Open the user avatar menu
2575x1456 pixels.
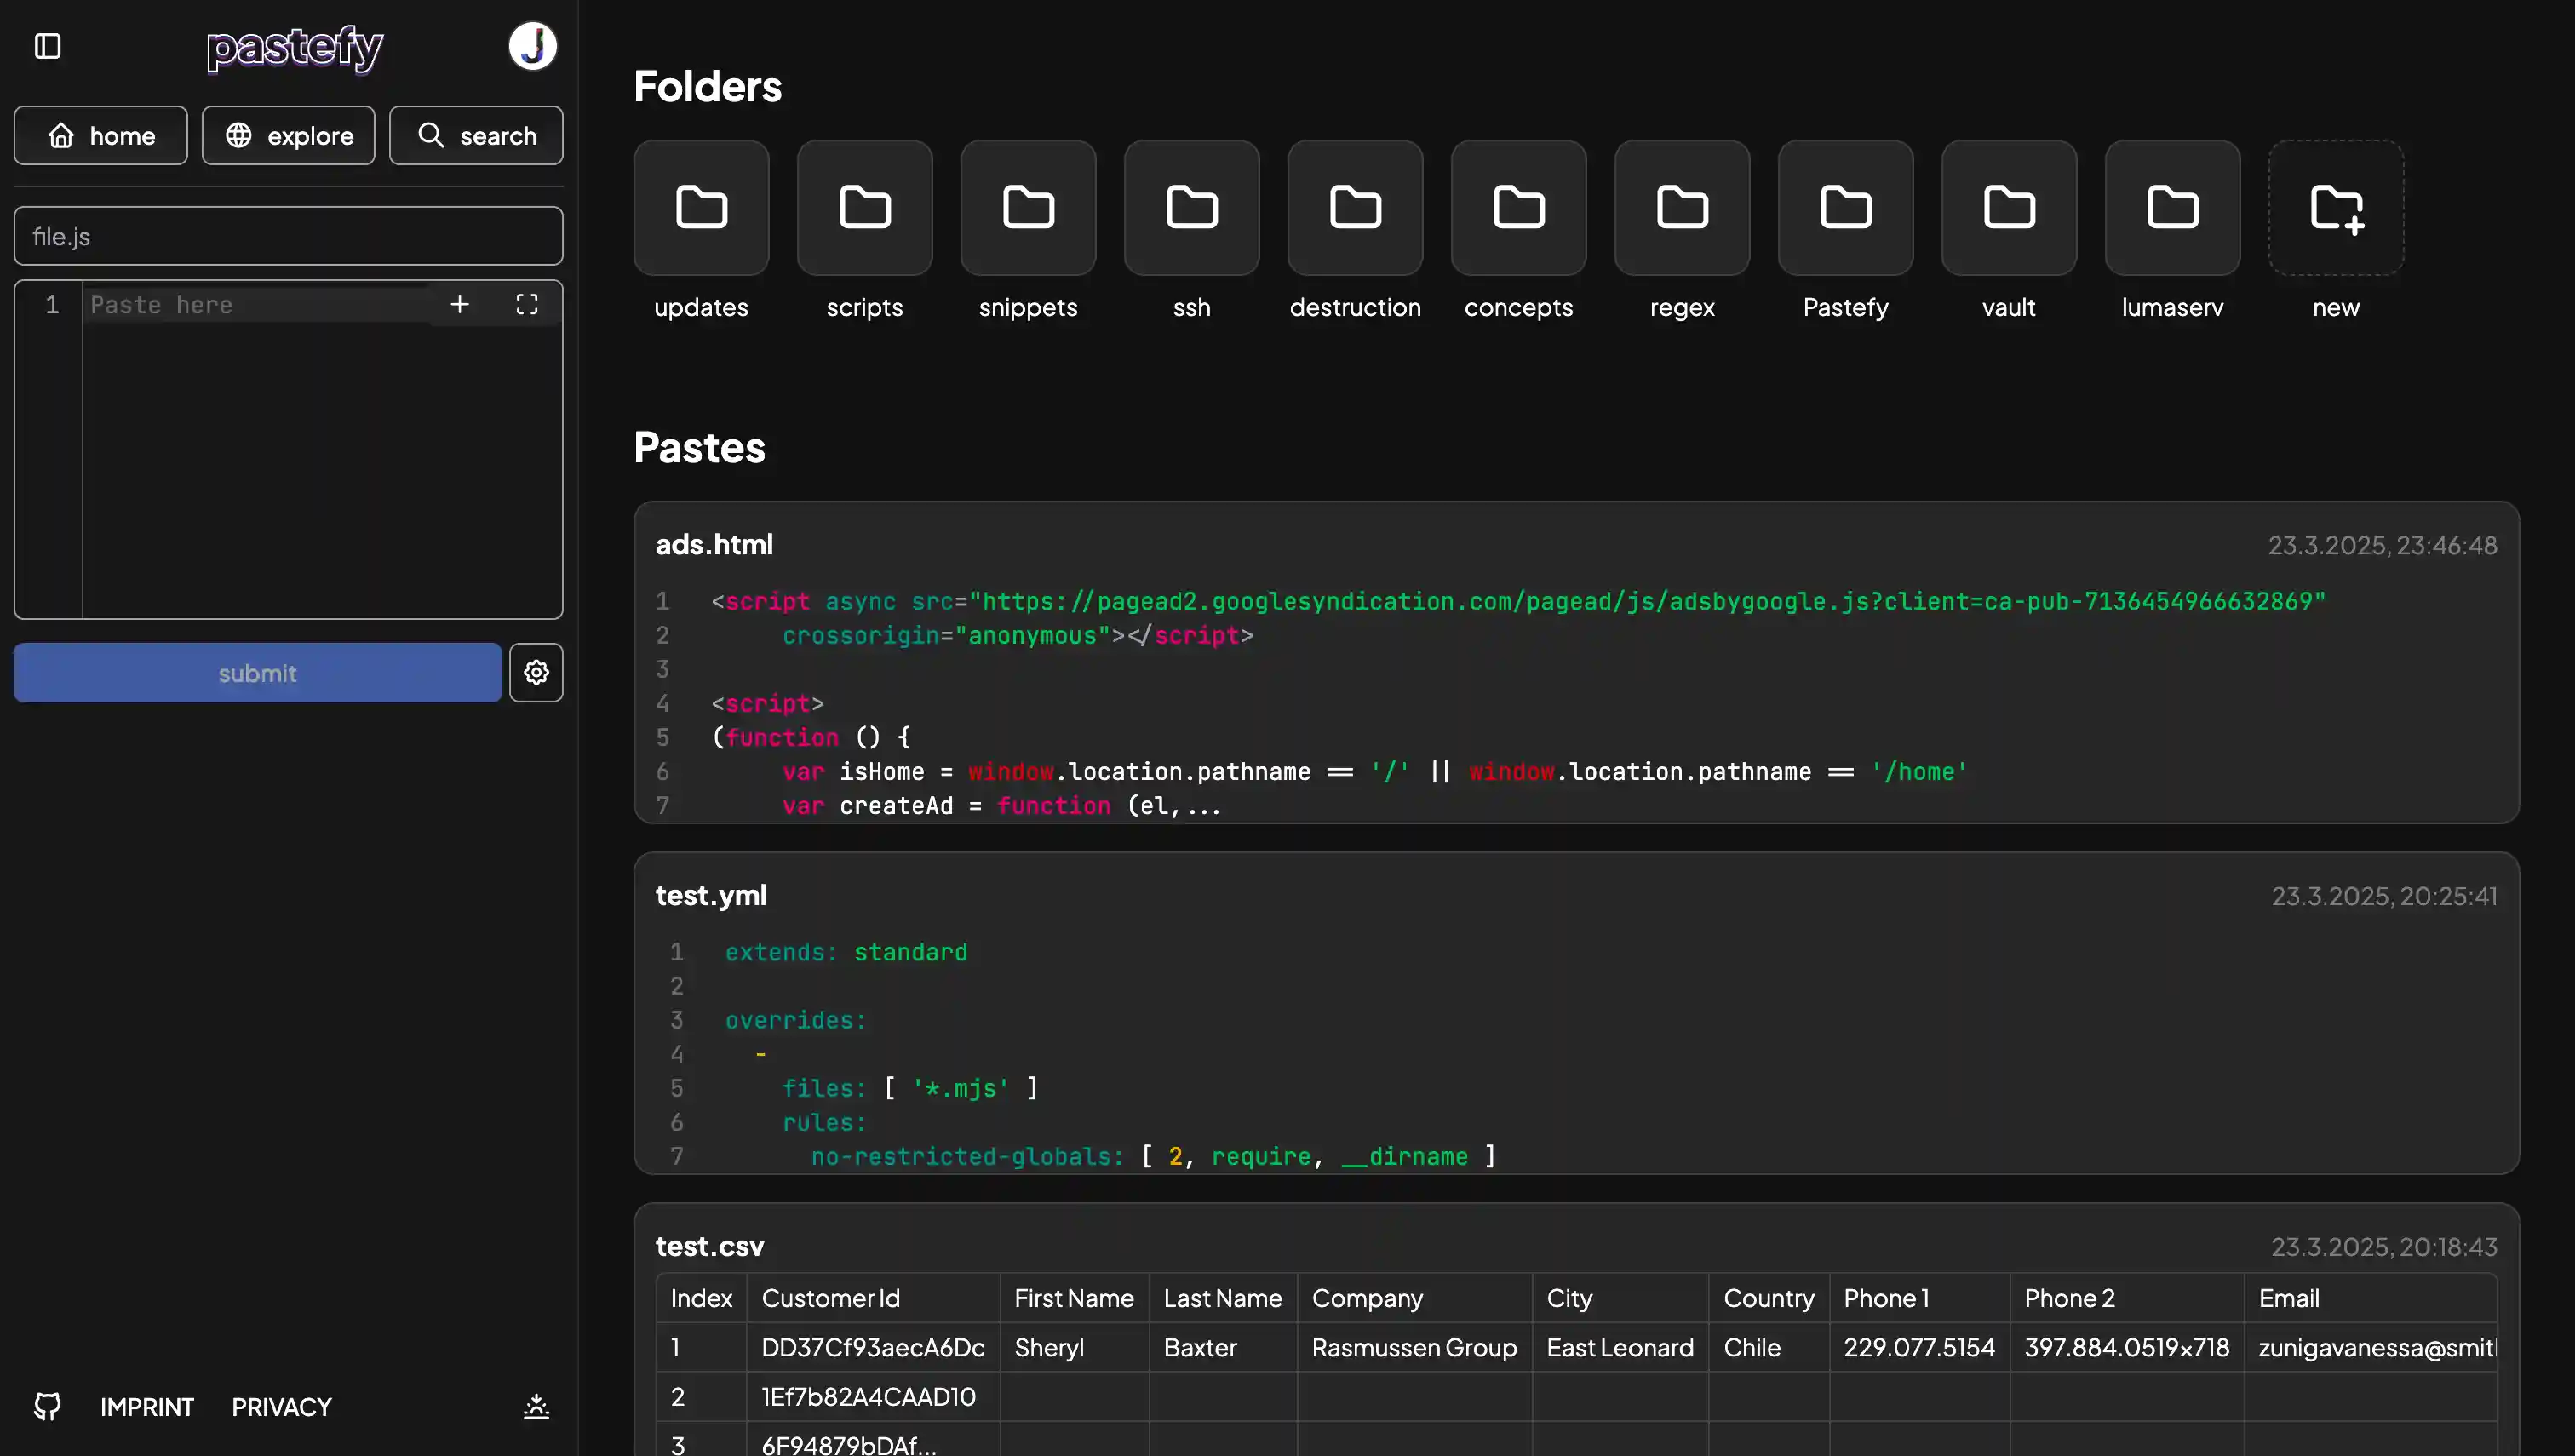click(x=532, y=46)
